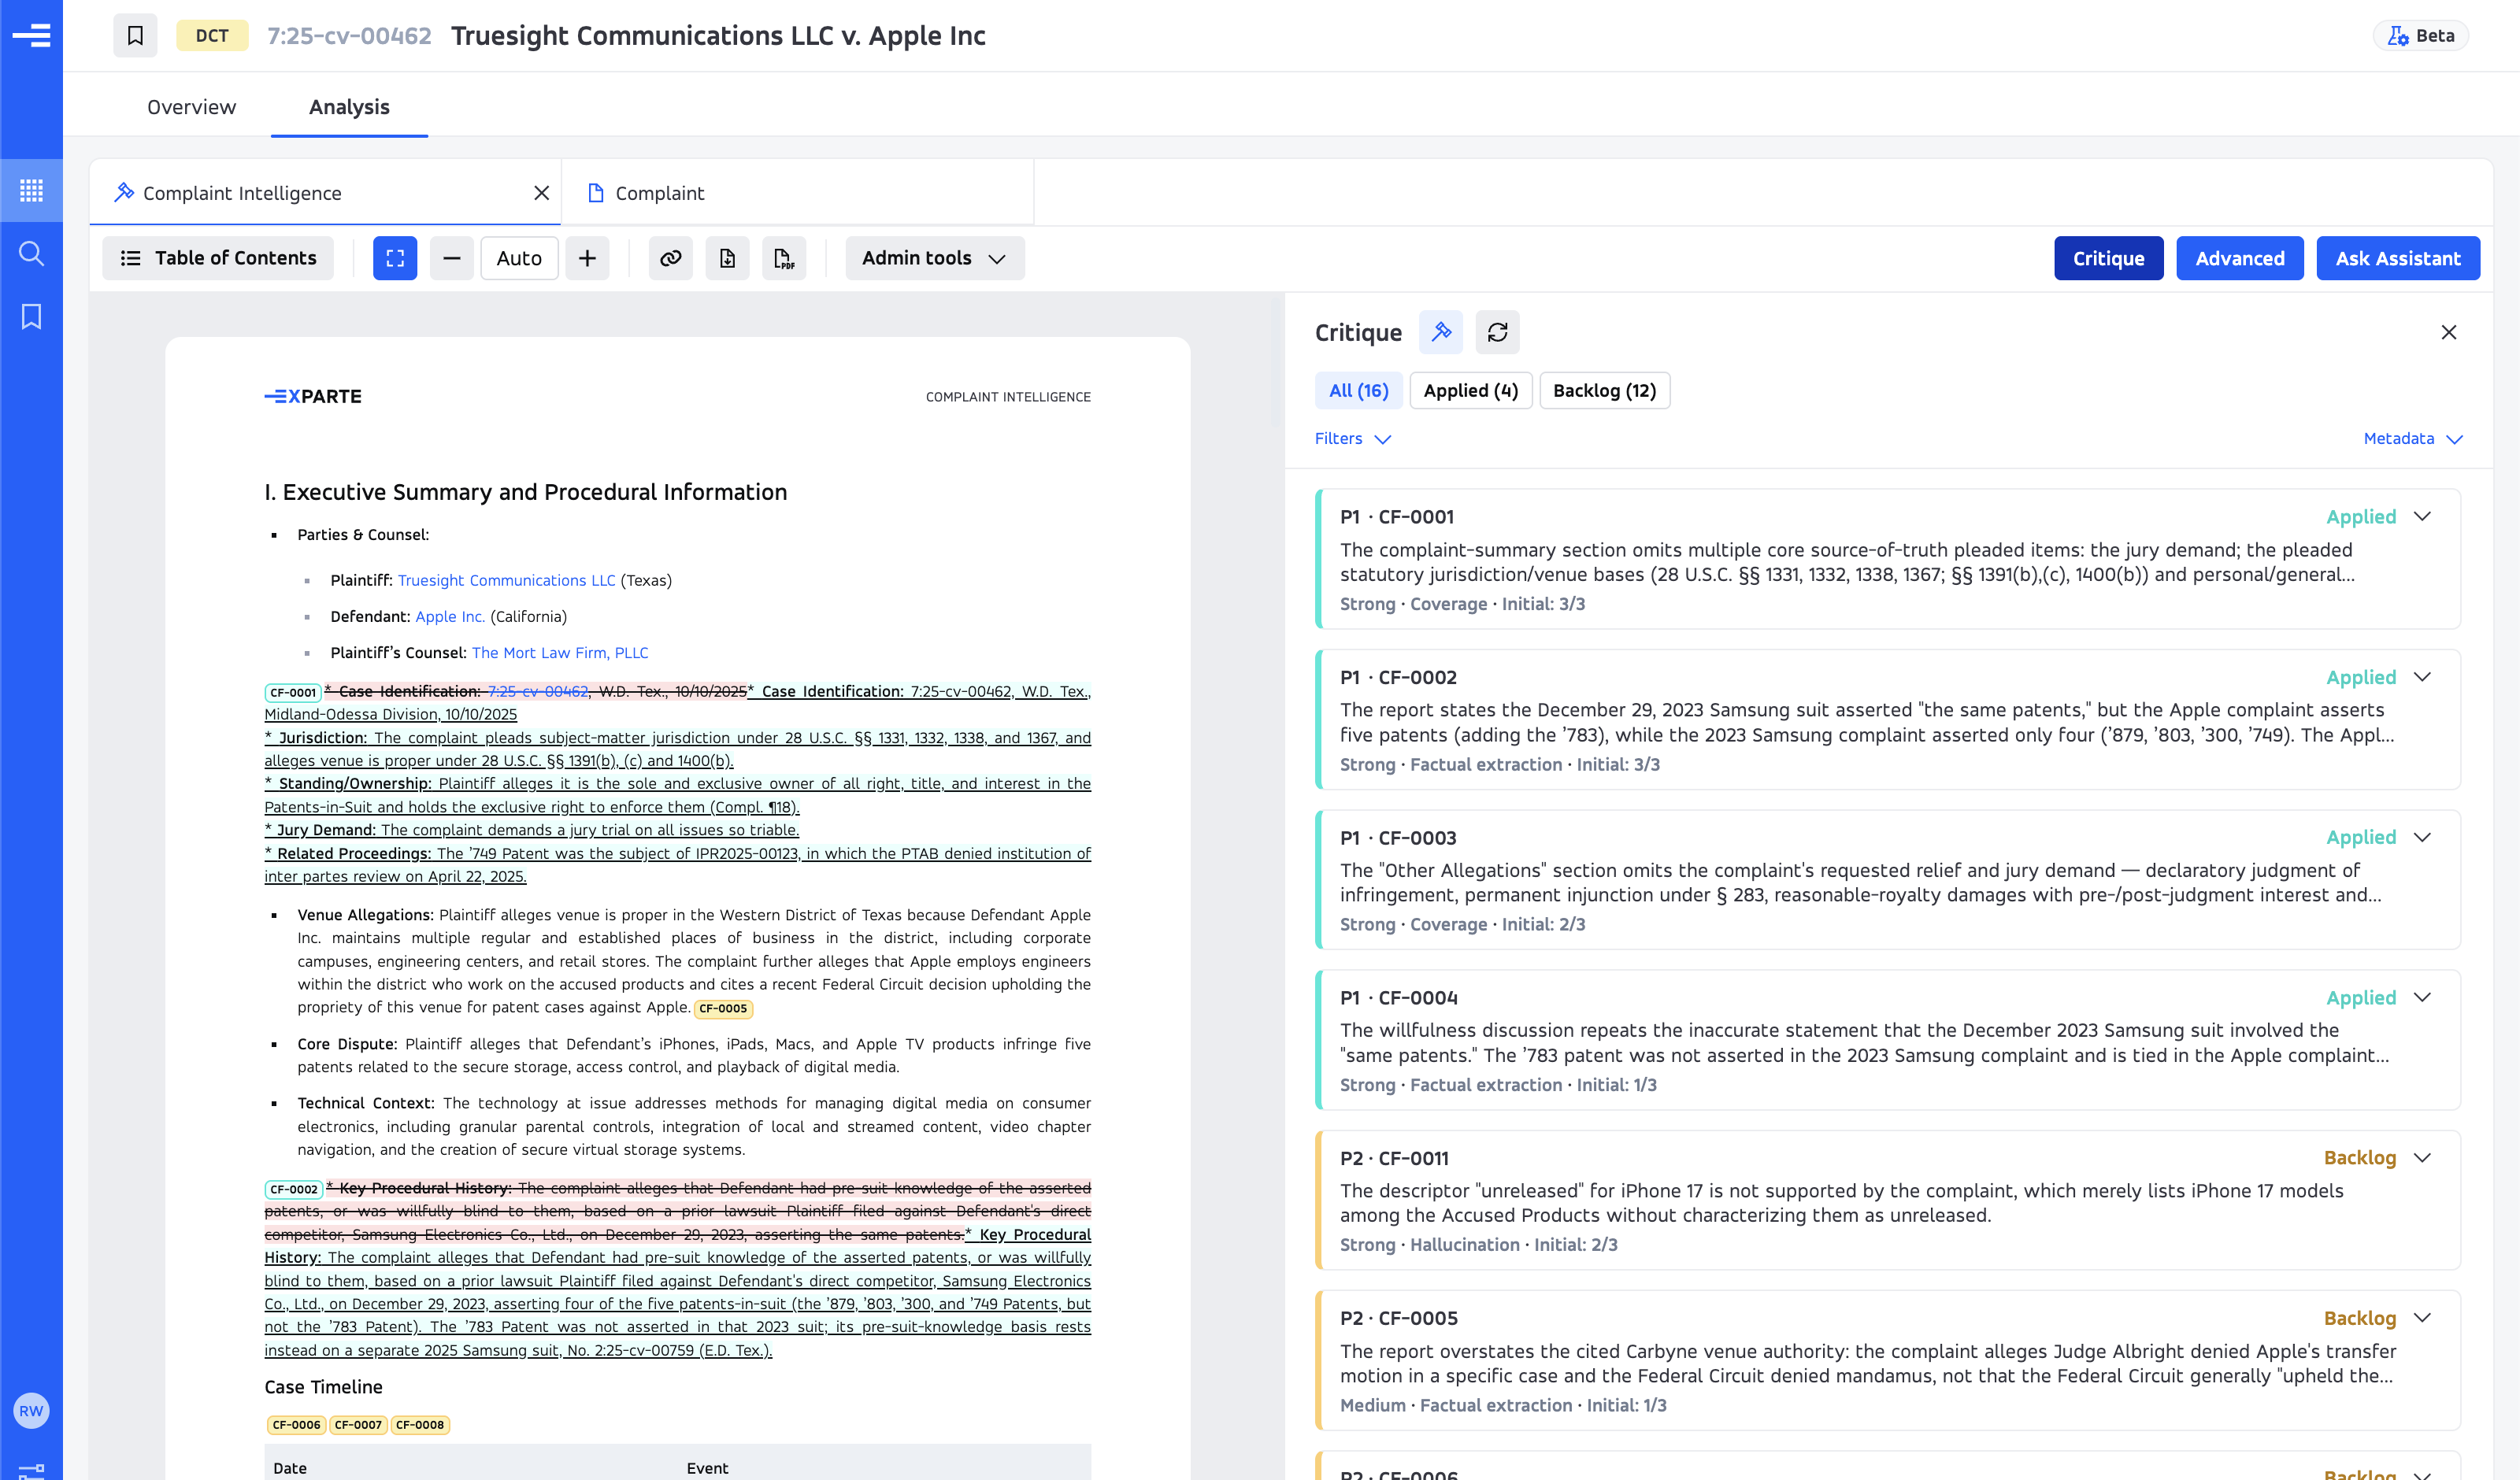Click the Advanced button
This screenshot has width=2520, height=1480.
[2239, 258]
